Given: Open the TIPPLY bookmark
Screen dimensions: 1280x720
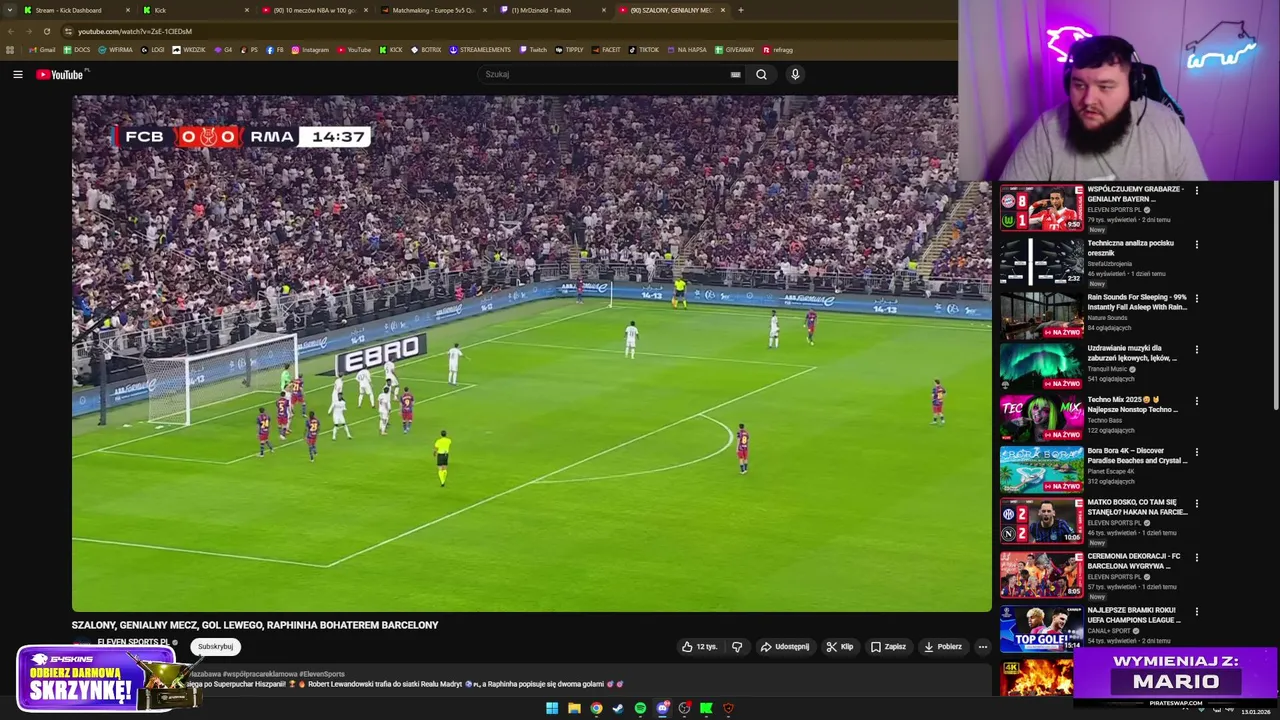Looking at the screenshot, I should pyautogui.click(x=569, y=50).
